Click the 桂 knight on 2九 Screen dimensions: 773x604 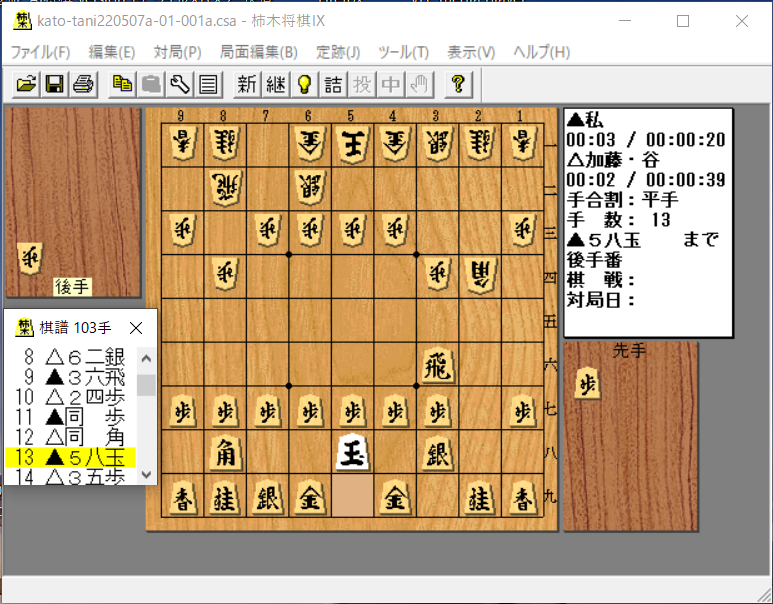tap(480, 498)
